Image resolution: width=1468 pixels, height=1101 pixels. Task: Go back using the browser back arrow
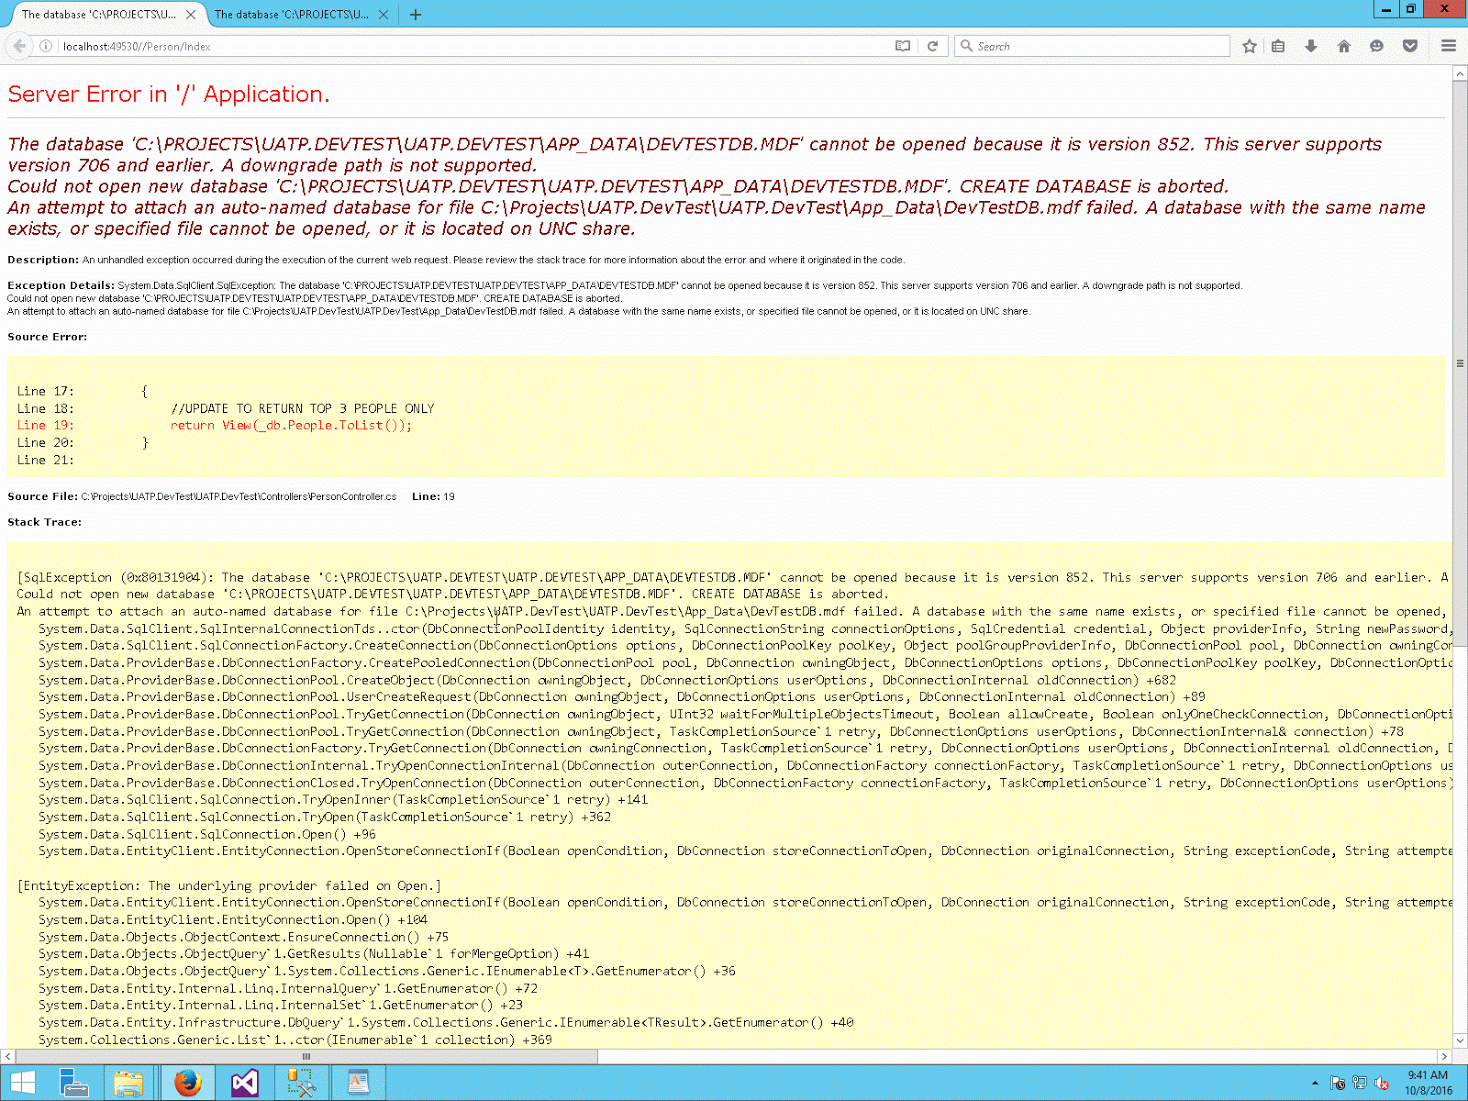19,46
